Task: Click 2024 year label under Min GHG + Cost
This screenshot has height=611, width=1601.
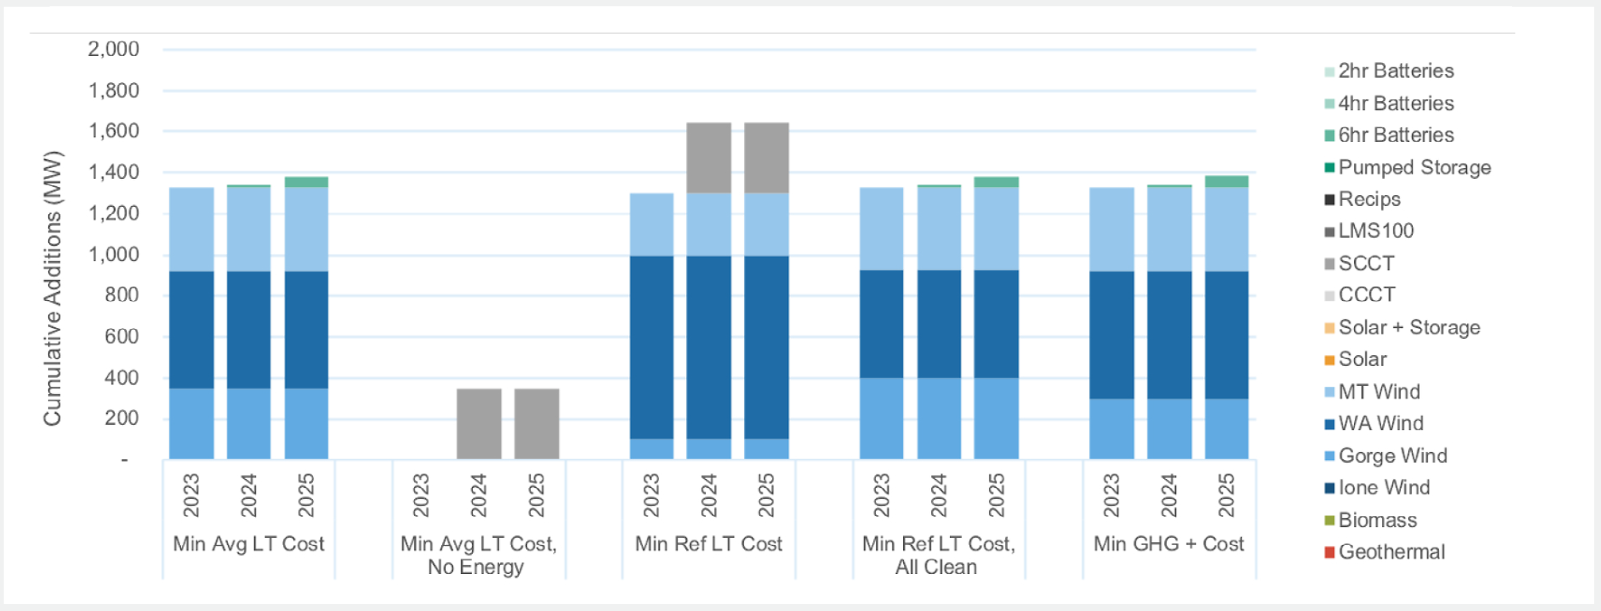Action: [1169, 495]
